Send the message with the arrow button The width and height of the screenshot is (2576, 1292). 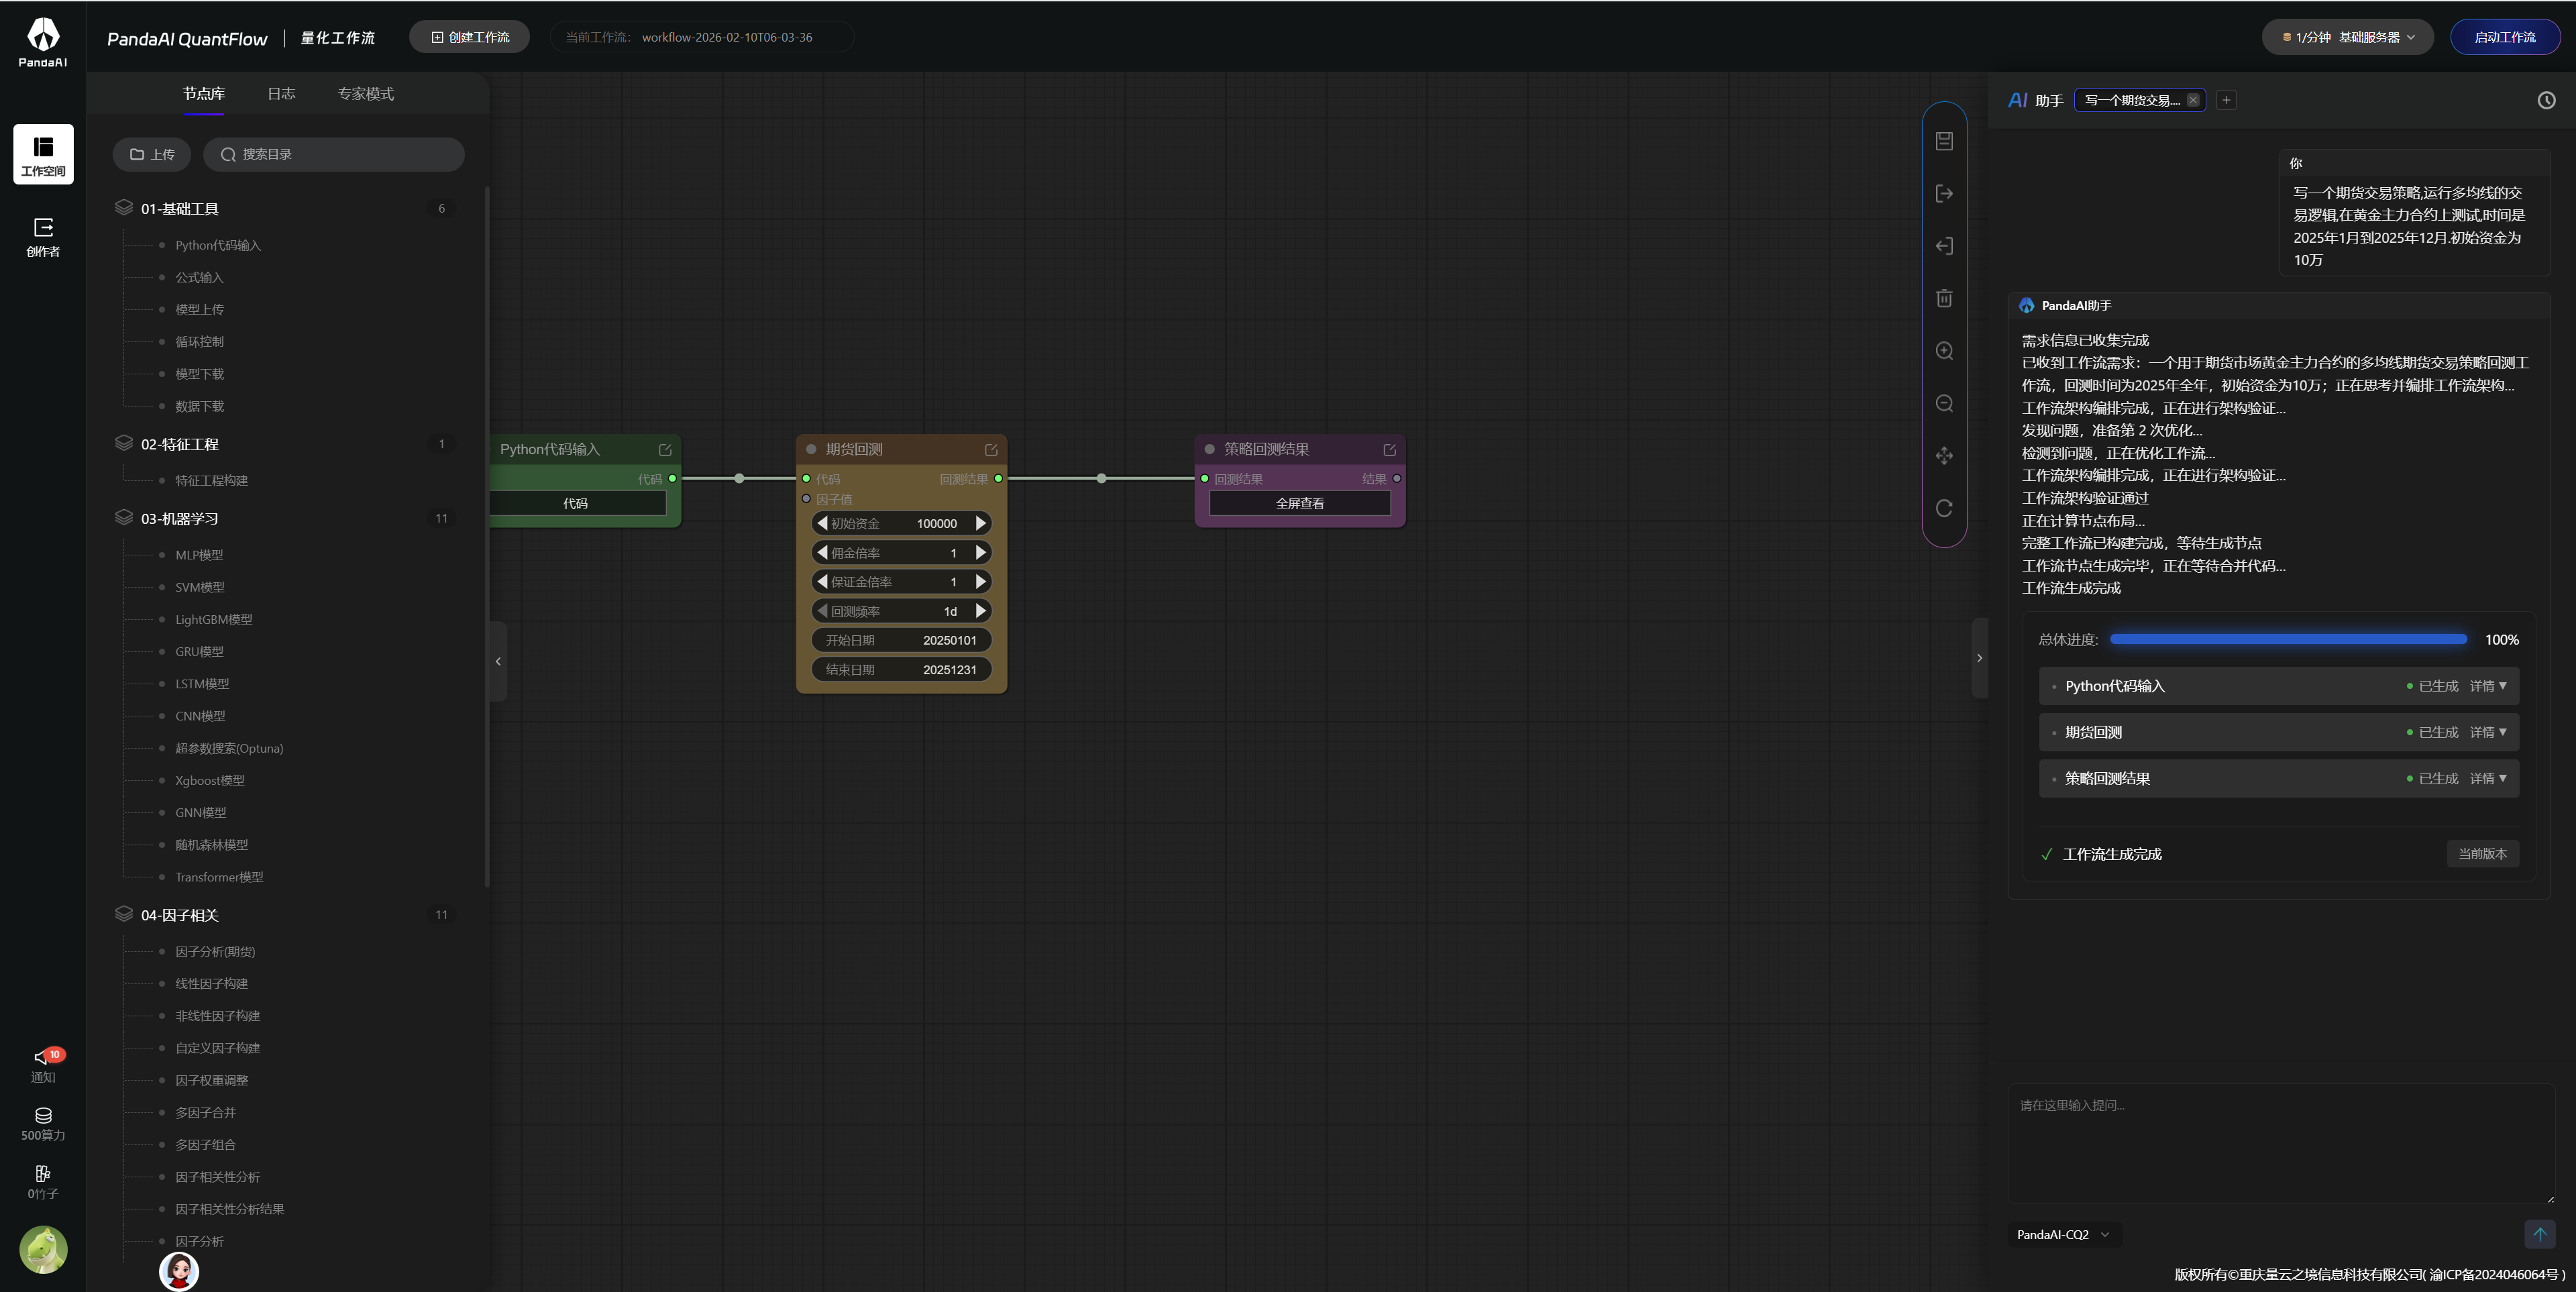tap(2539, 1234)
